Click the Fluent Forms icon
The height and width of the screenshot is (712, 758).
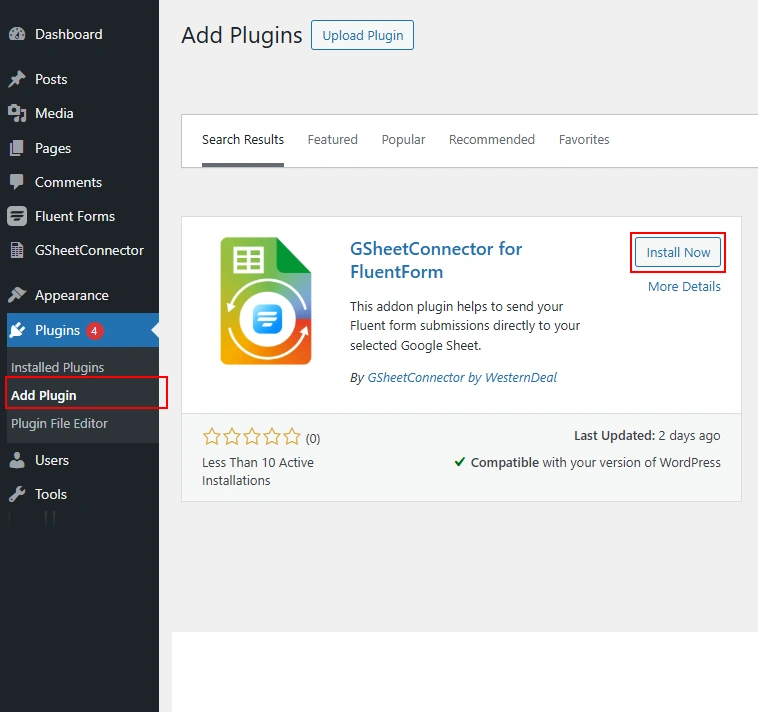tap(17, 216)
